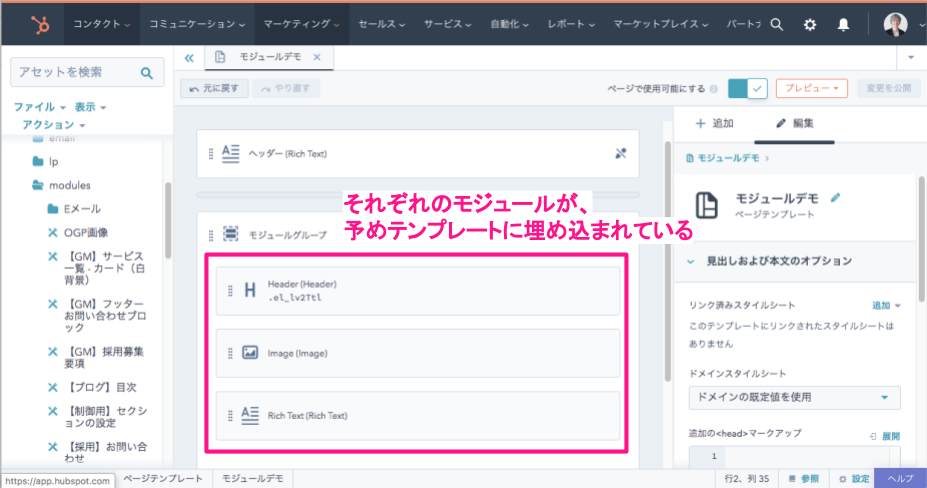This screenshot has width=927, height=488.
Task: Collapse the 見出しおよび本文のオプション section
Action: (x=691, y=261)
